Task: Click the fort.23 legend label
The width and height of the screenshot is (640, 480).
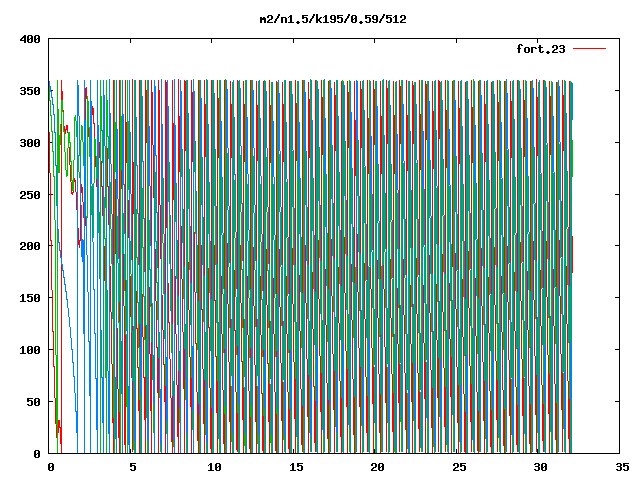Action: (541, 49)
